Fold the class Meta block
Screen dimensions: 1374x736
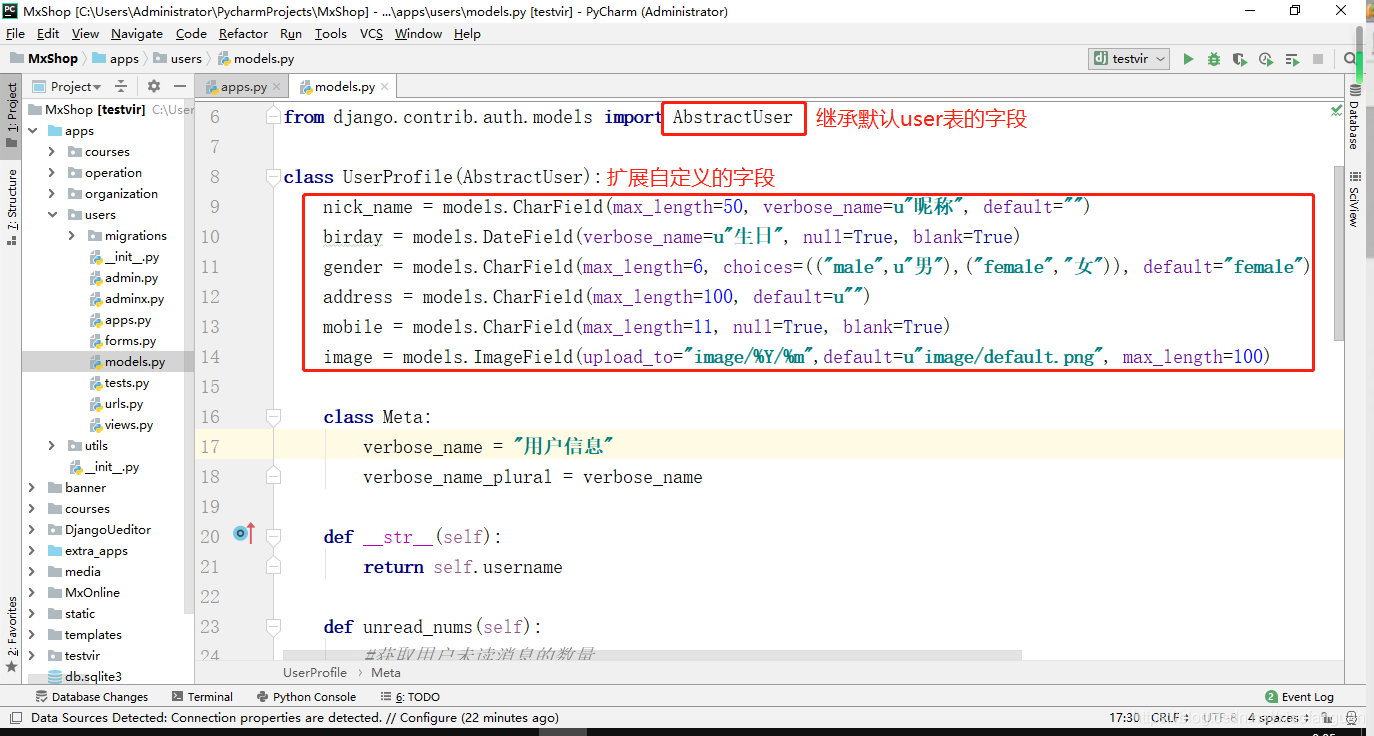[273, 416]
